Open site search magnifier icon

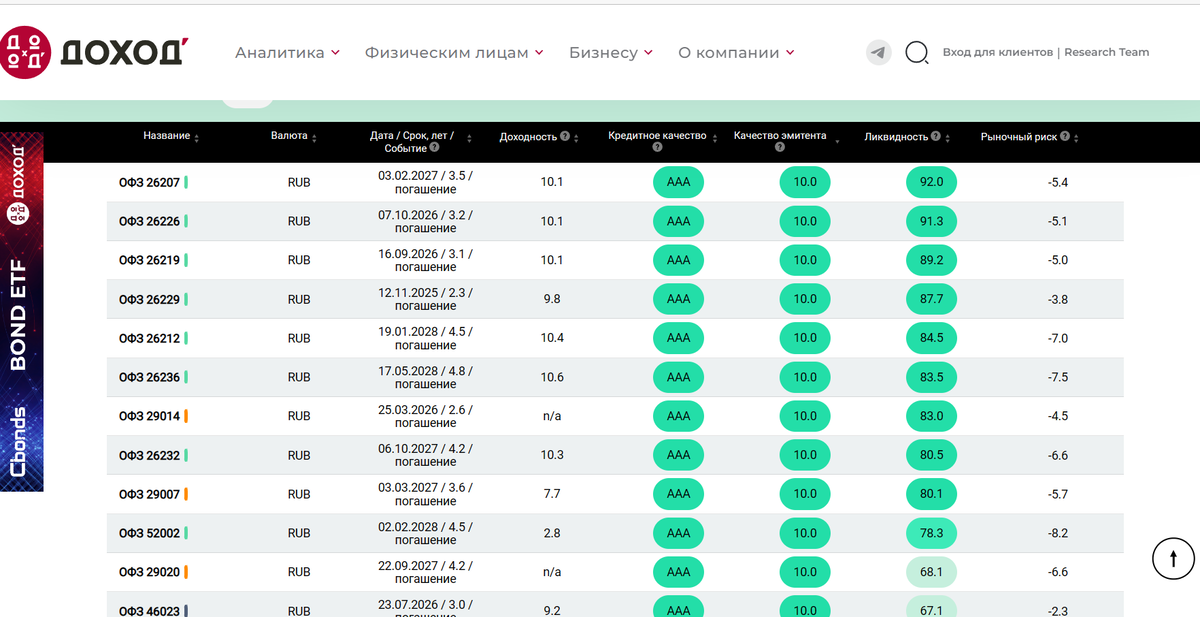[x=917, y=52]
